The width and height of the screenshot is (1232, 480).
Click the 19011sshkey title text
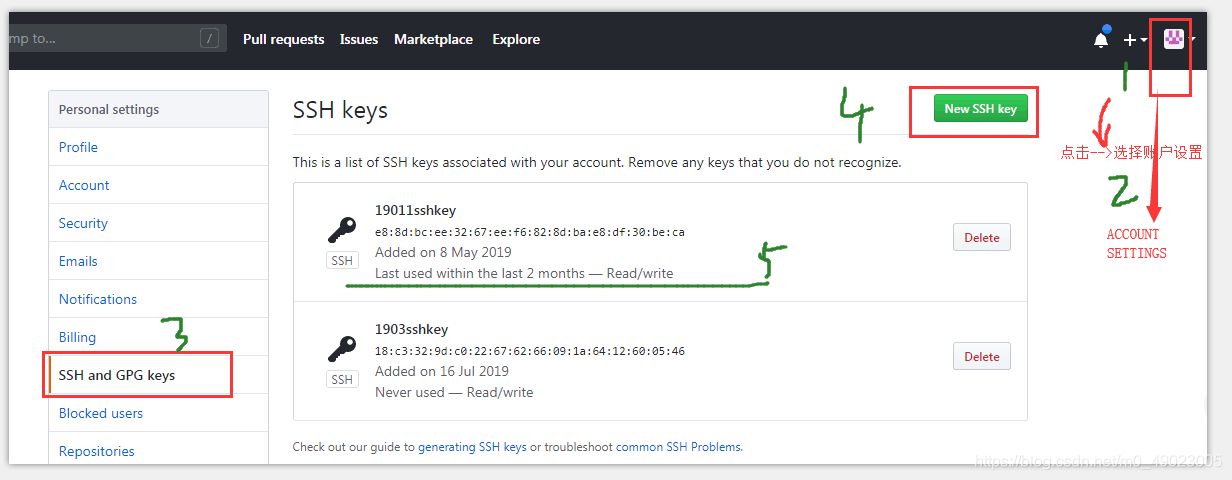click(x=415, y=210)
